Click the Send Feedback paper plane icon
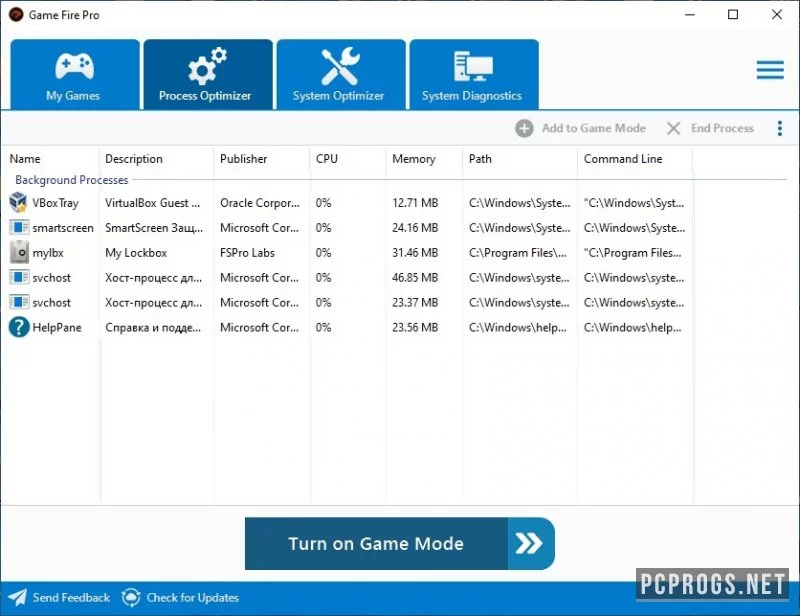The height and width of the screenshot is (616, 800). 17,597
